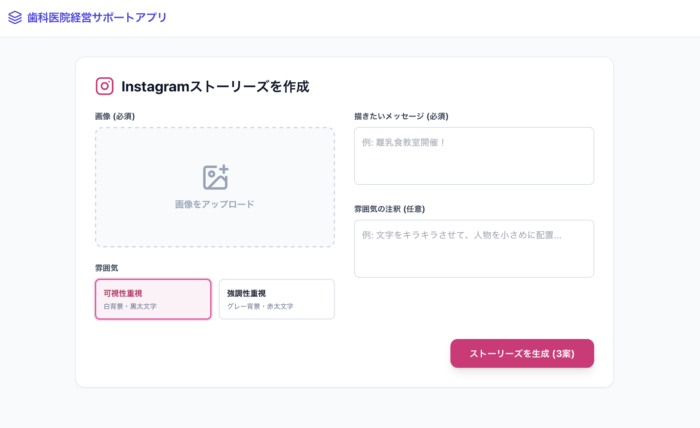Select the 強調性重視 mood option

point(277,299)
